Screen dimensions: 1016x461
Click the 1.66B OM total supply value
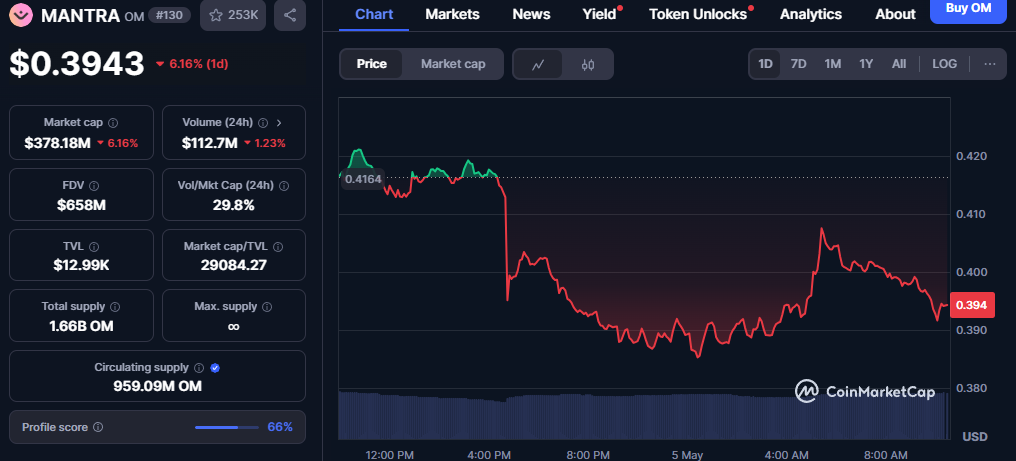[x=81, y=326]
